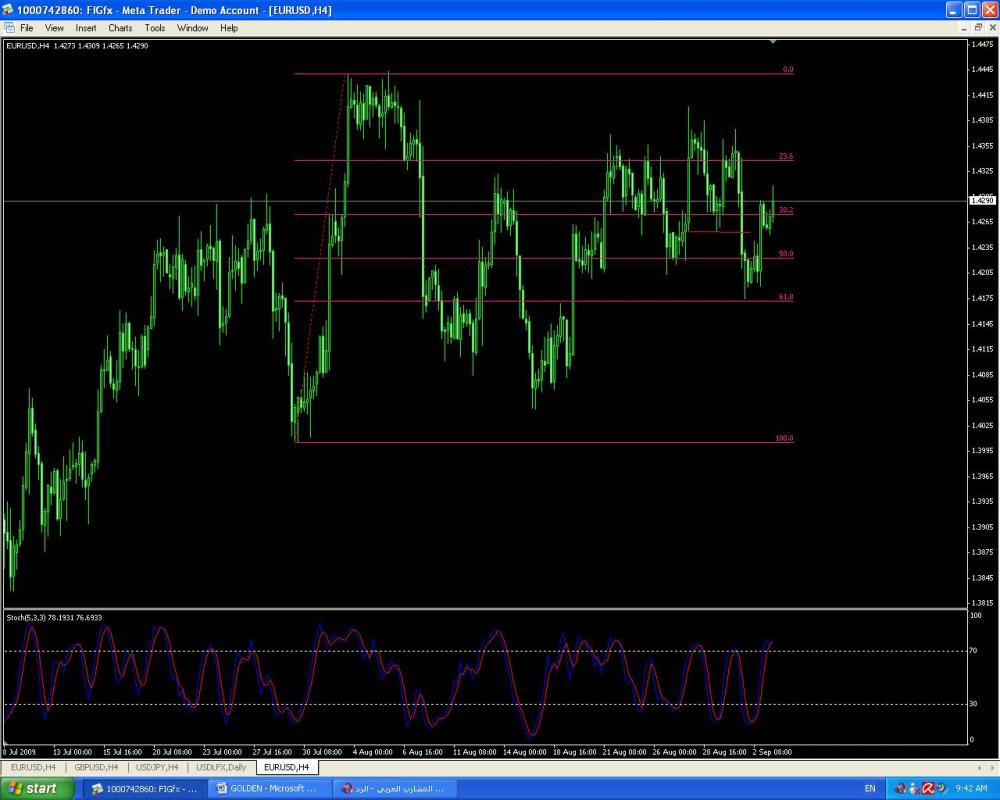Restore the inner chart window in menu bar

point(978,27)
